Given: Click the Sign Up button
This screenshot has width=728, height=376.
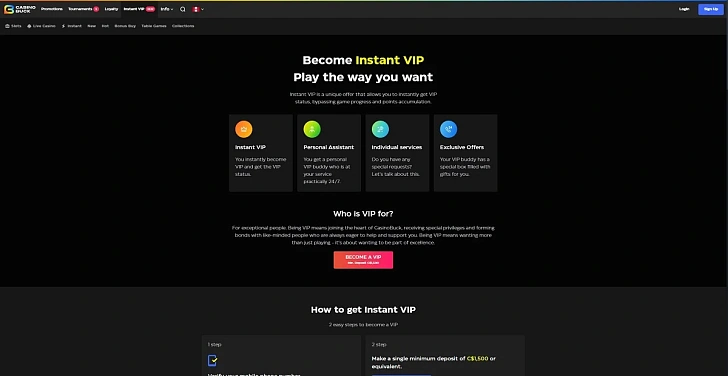Looking at the screenshot, I should click(711, 9).
